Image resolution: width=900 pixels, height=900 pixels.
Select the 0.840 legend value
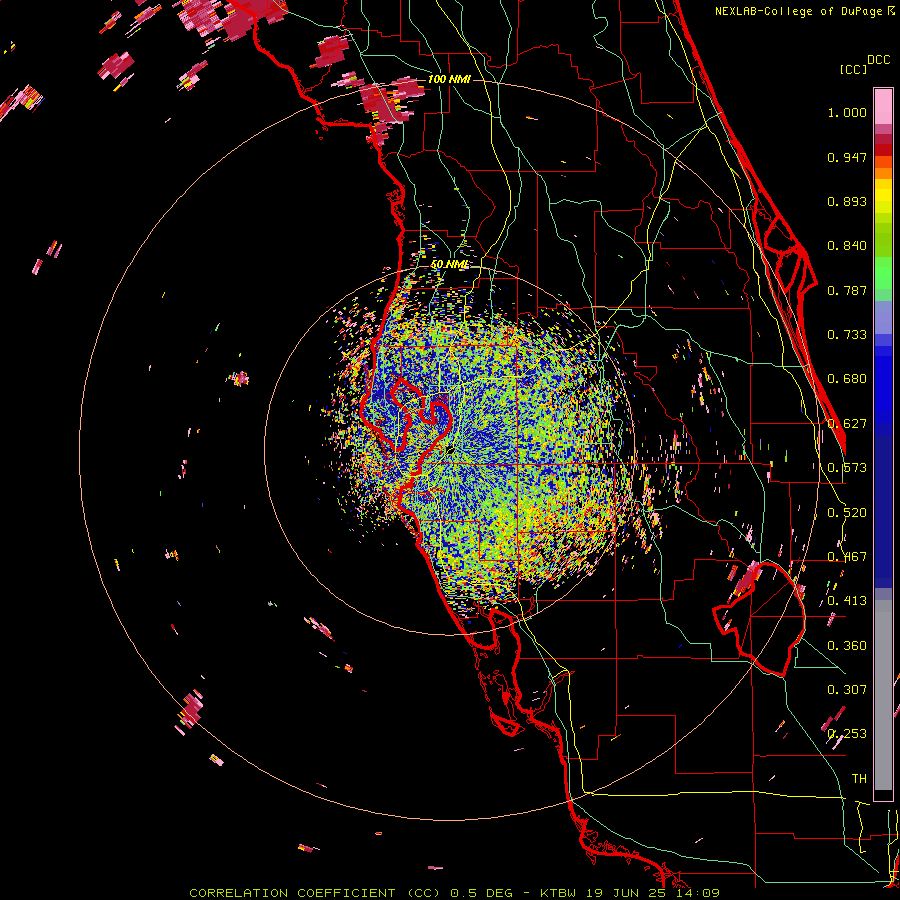click(847, 246)
